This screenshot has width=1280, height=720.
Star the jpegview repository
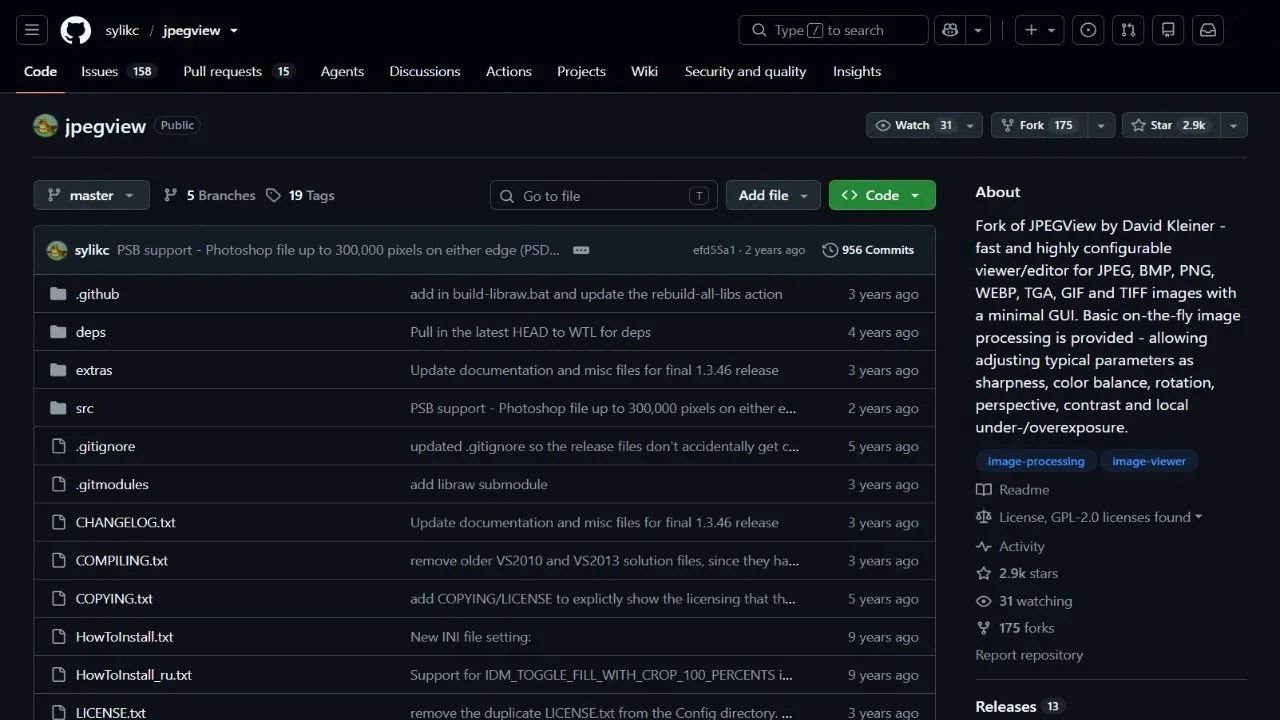(1171, 125)
